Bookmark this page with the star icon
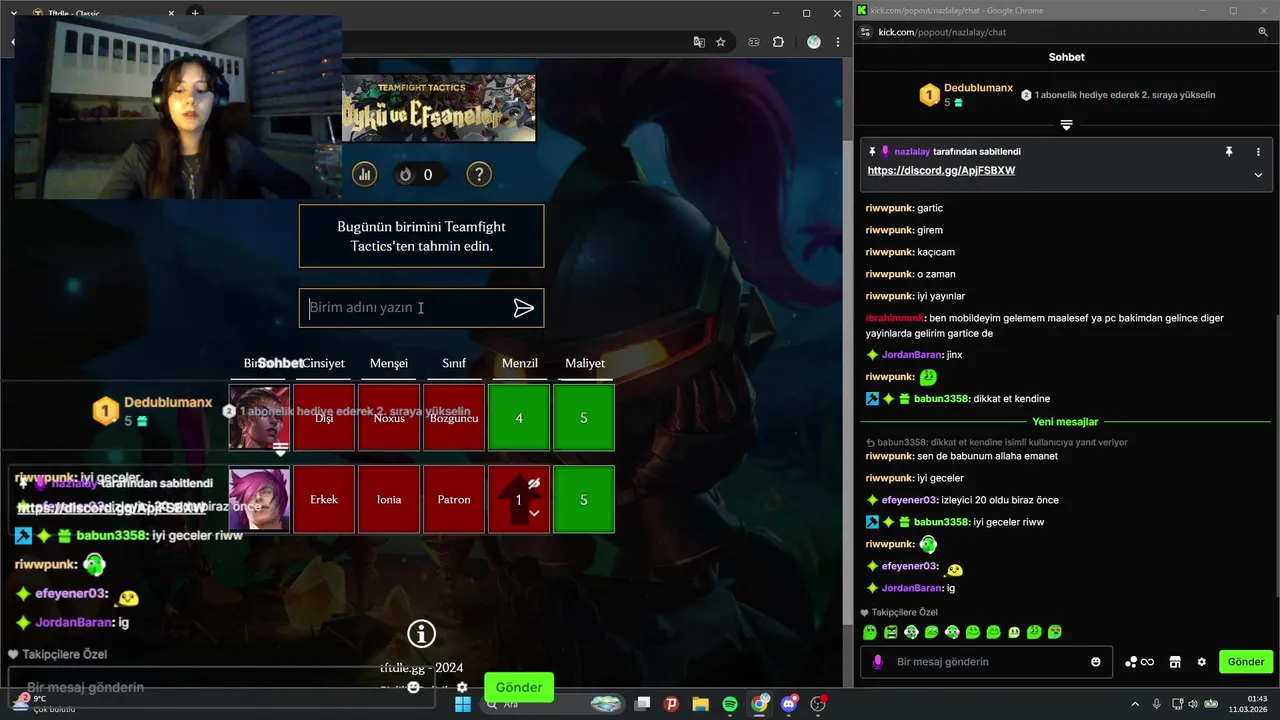Screen dimensions: 1280x720 coord(720,42)
